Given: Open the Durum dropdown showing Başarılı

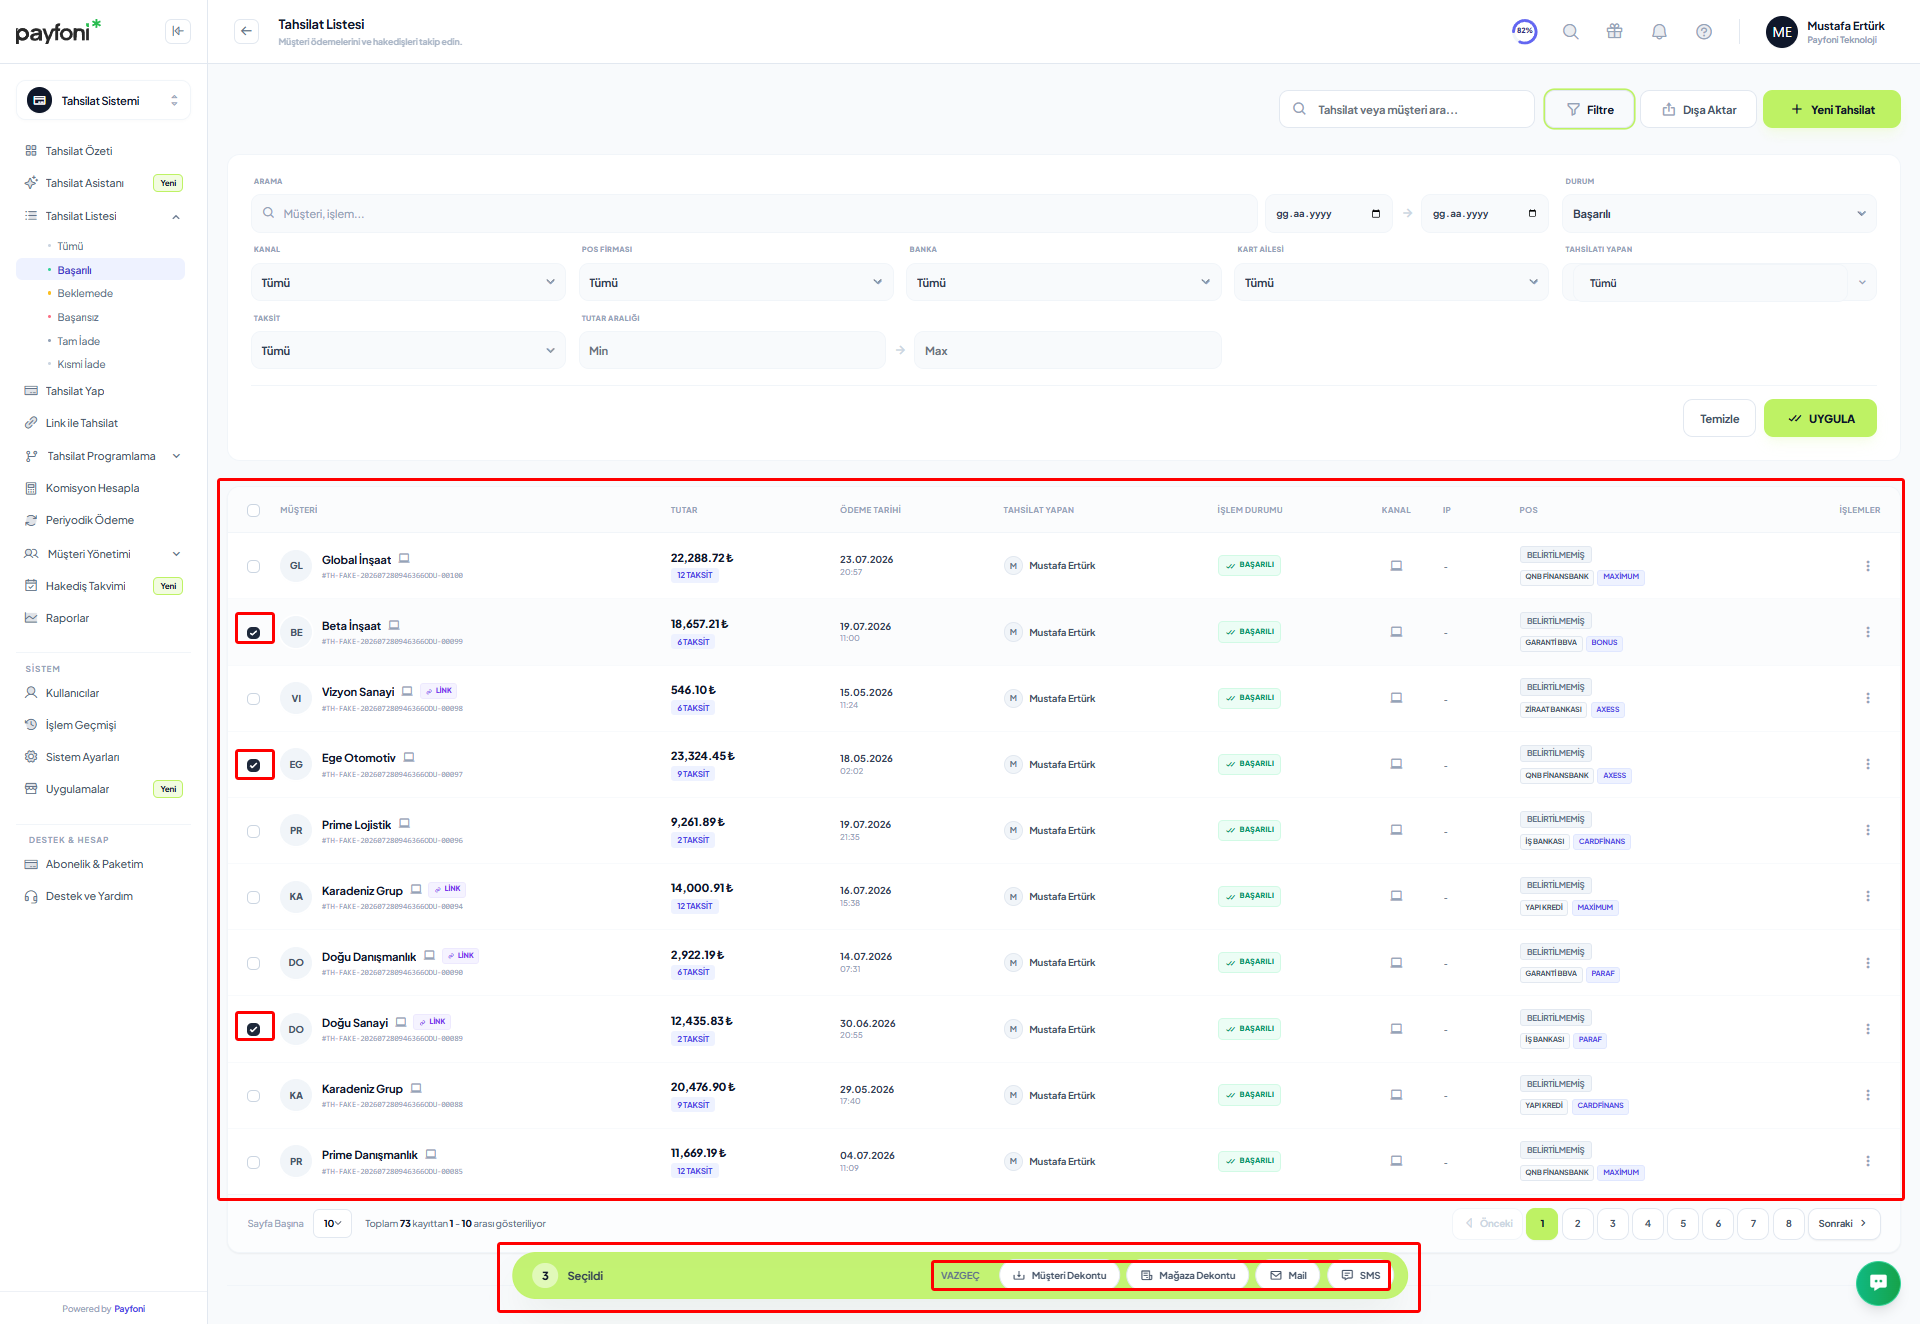Looking at the screenshot, I should pos(1719,214).
